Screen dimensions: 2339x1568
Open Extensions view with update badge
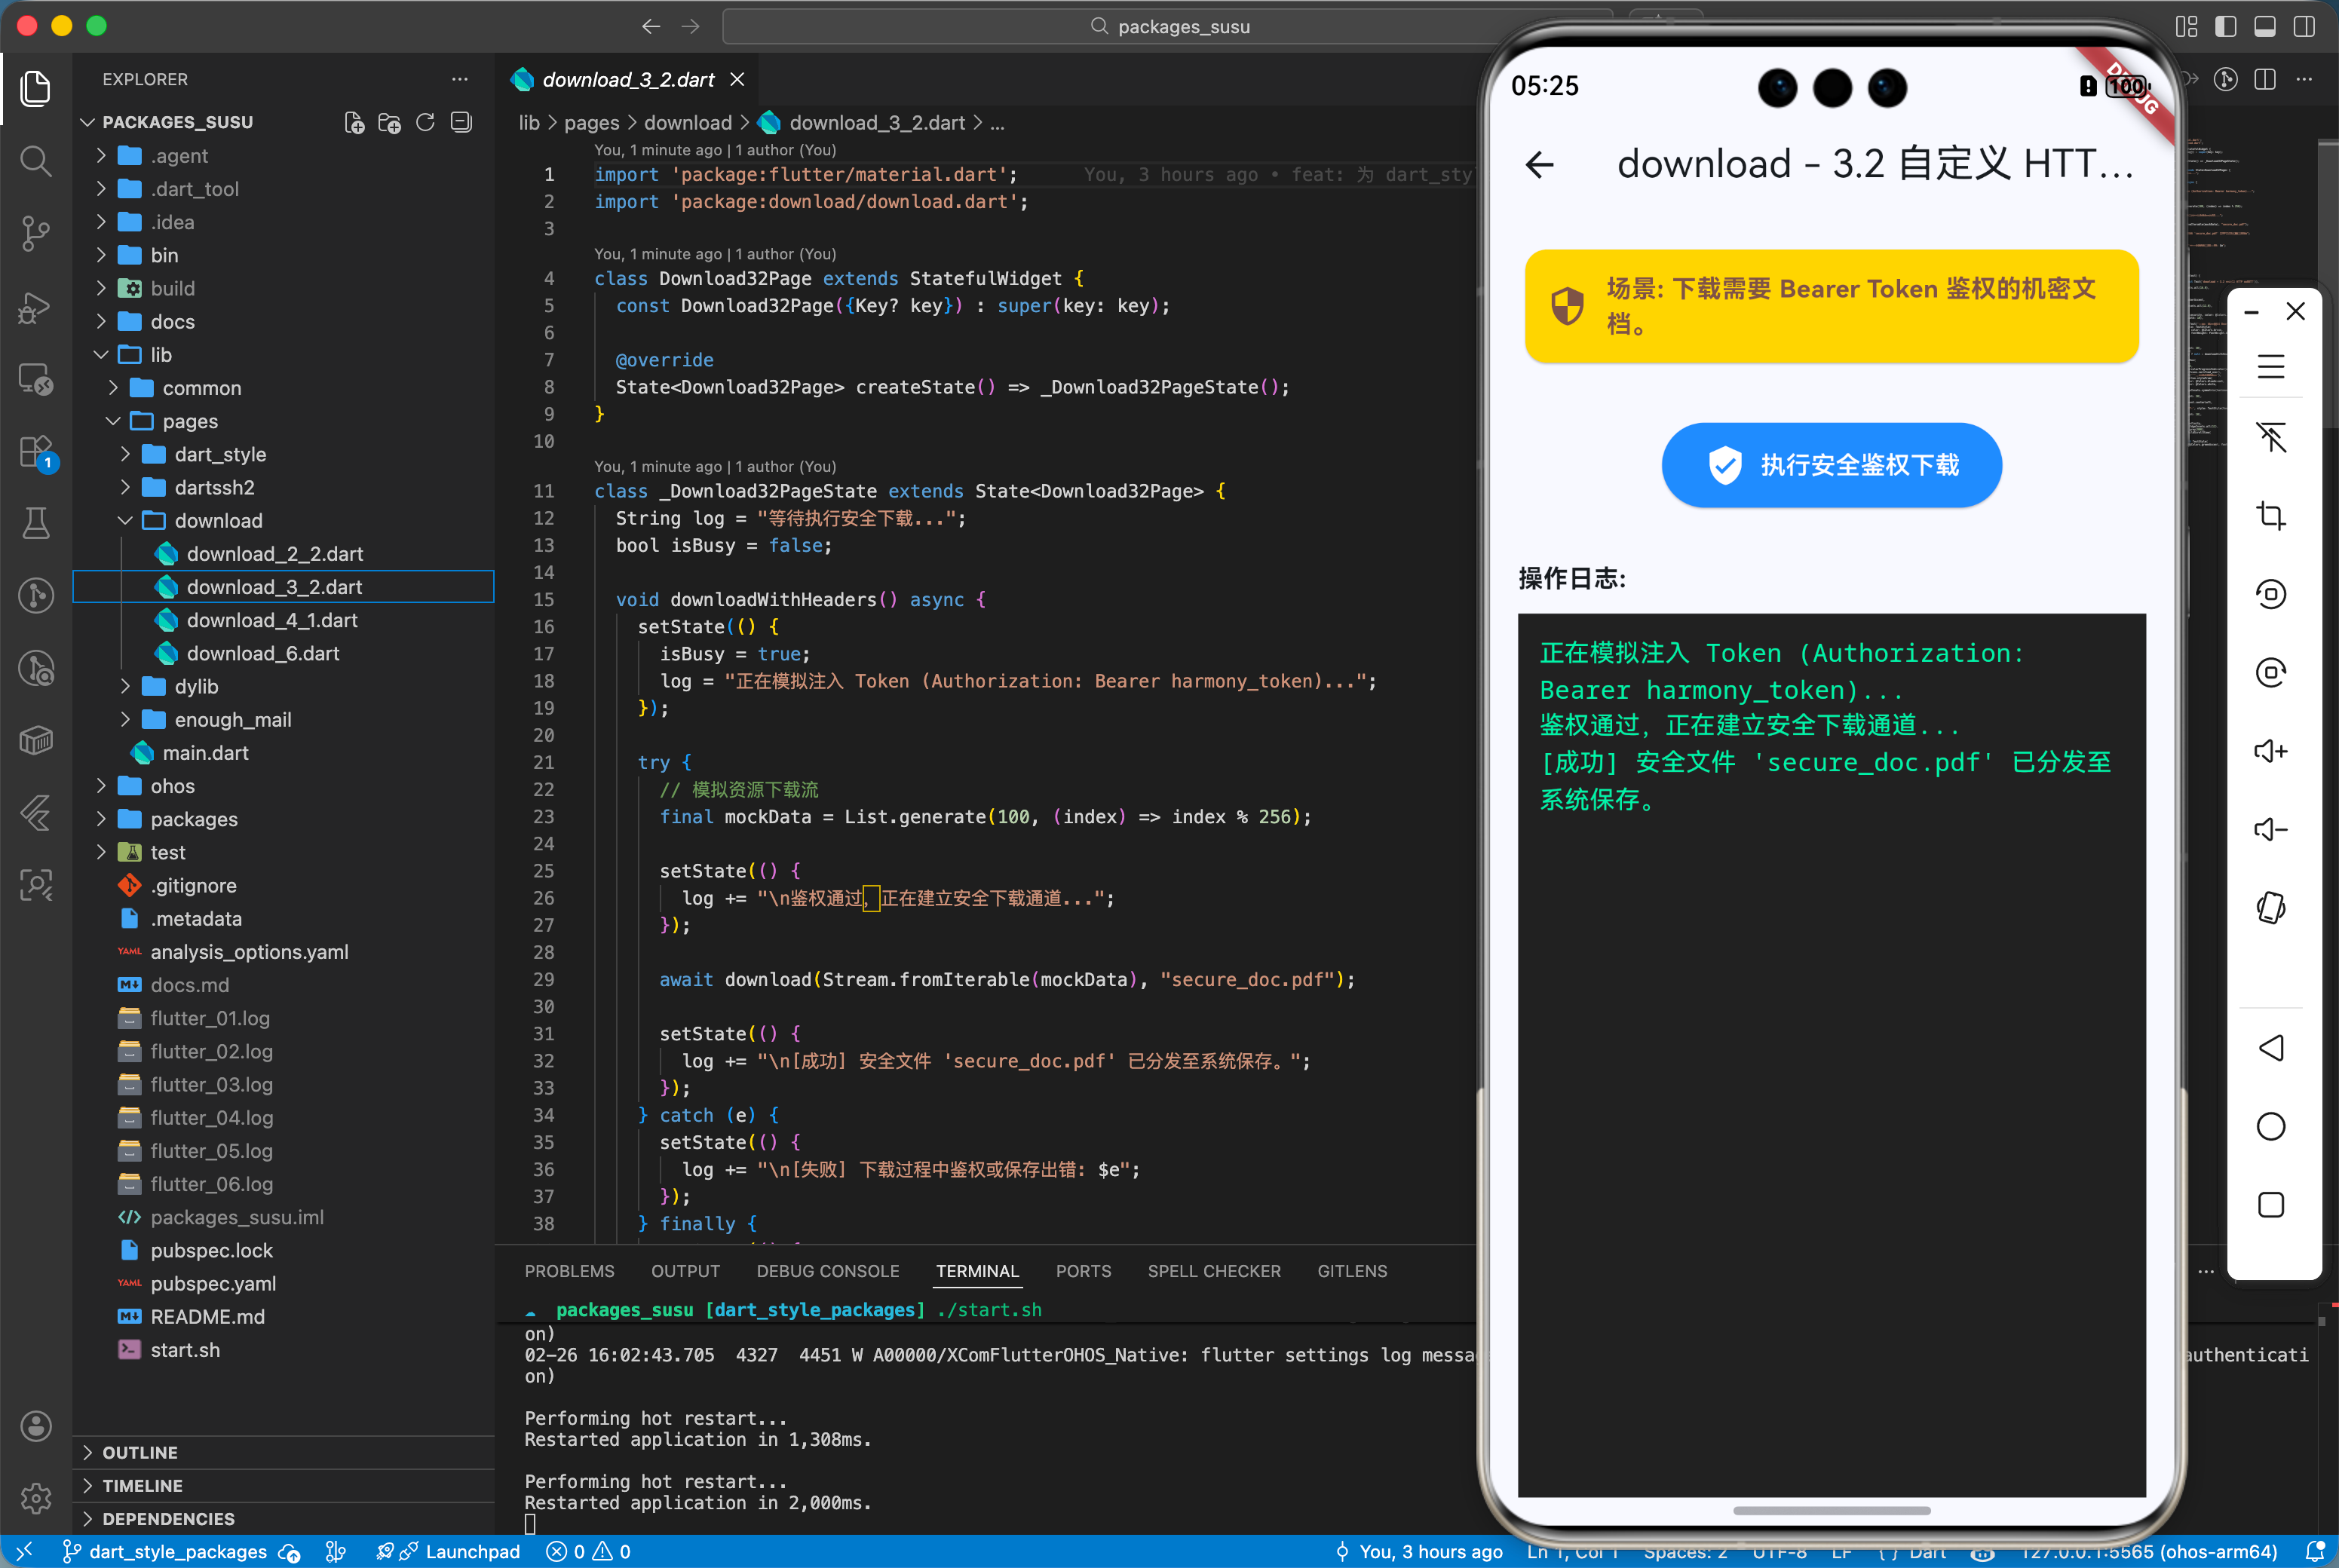click(x=36, y=452)
